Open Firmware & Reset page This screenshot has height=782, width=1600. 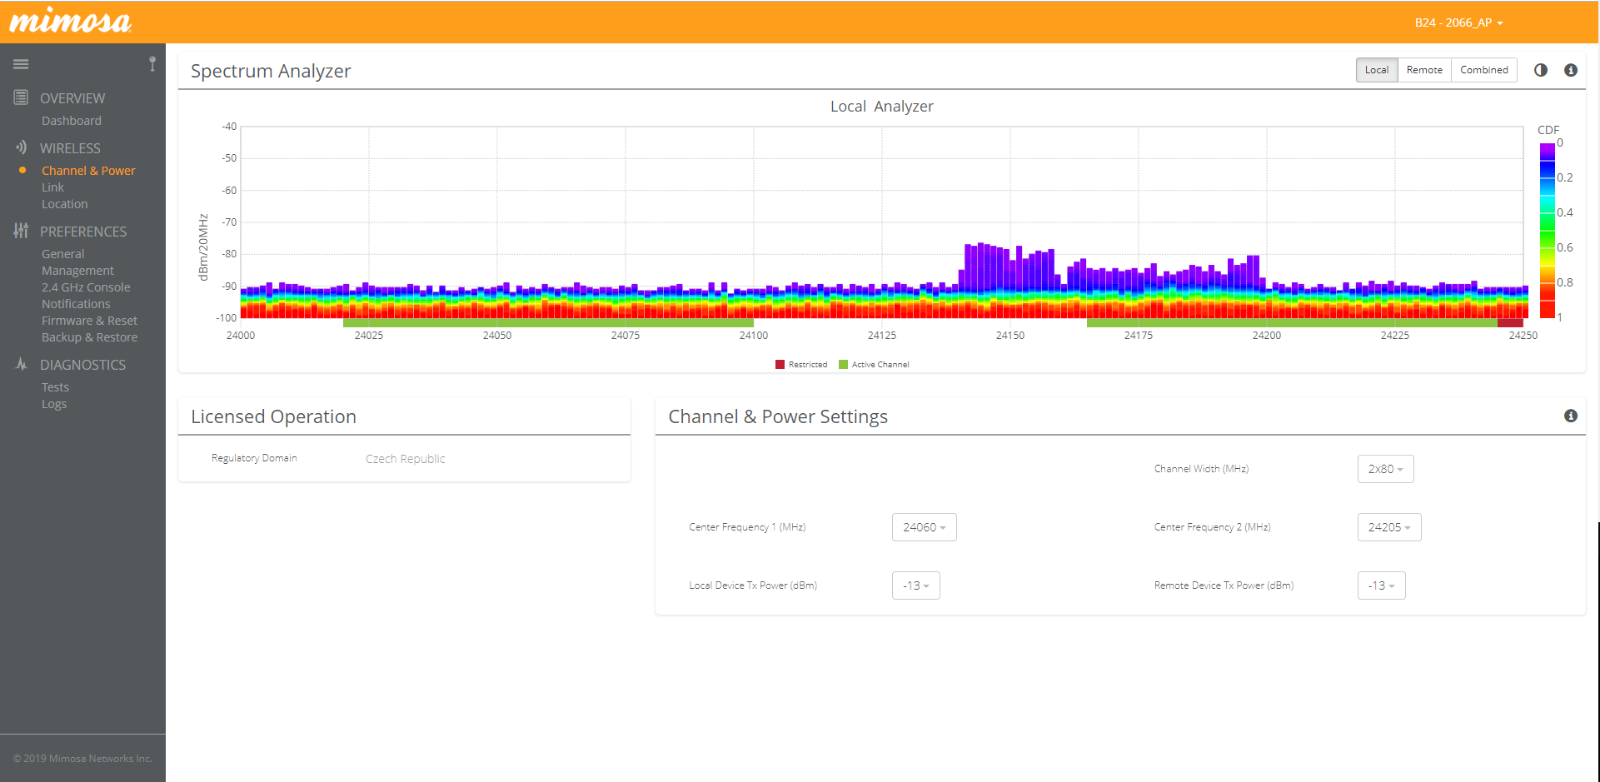tap(90, 321)
